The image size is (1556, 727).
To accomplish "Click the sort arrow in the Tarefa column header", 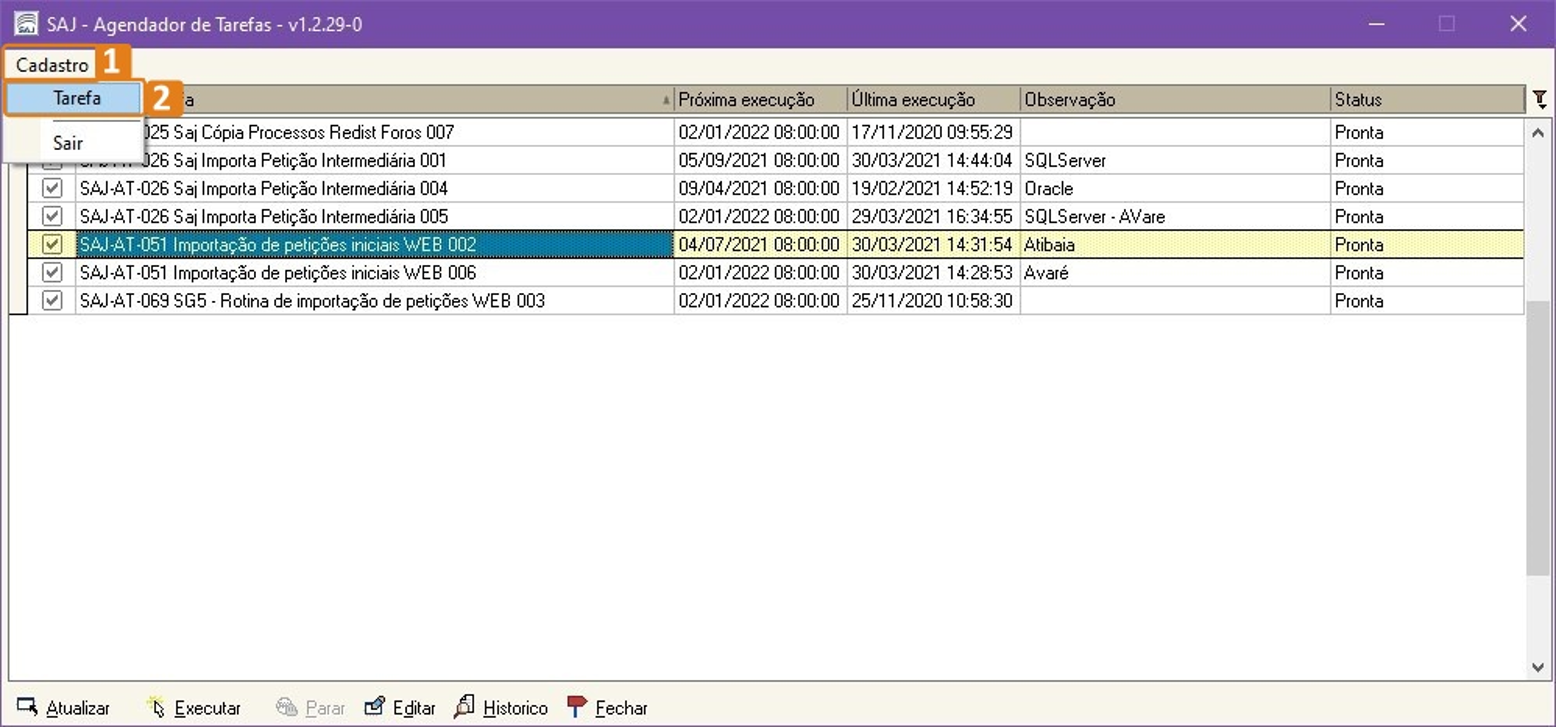I will (x=666, y=100).
